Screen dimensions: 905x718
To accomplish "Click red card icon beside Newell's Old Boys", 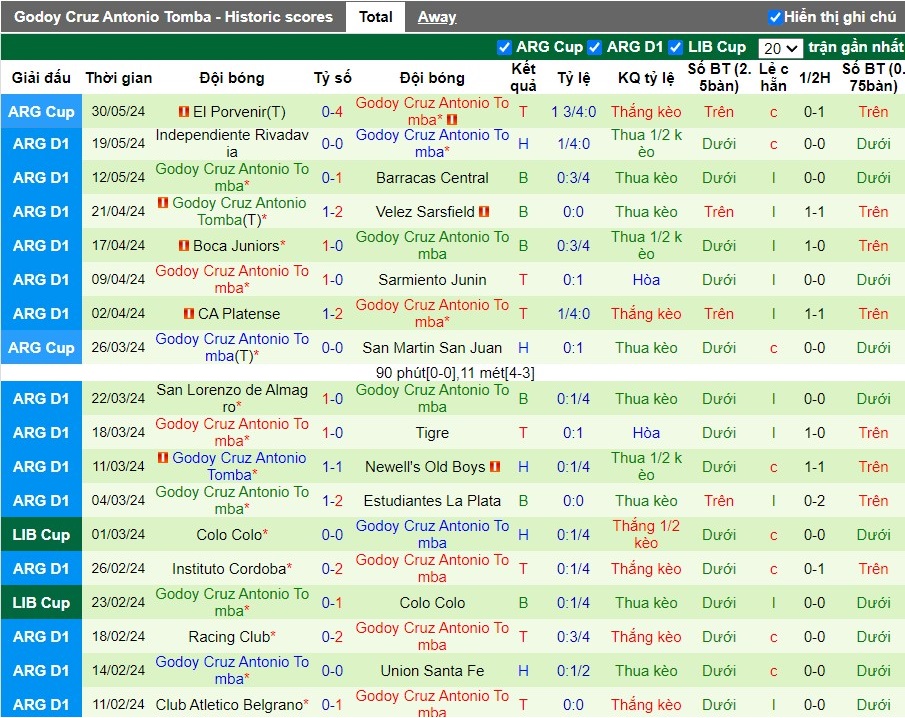I will coord(495,466).
